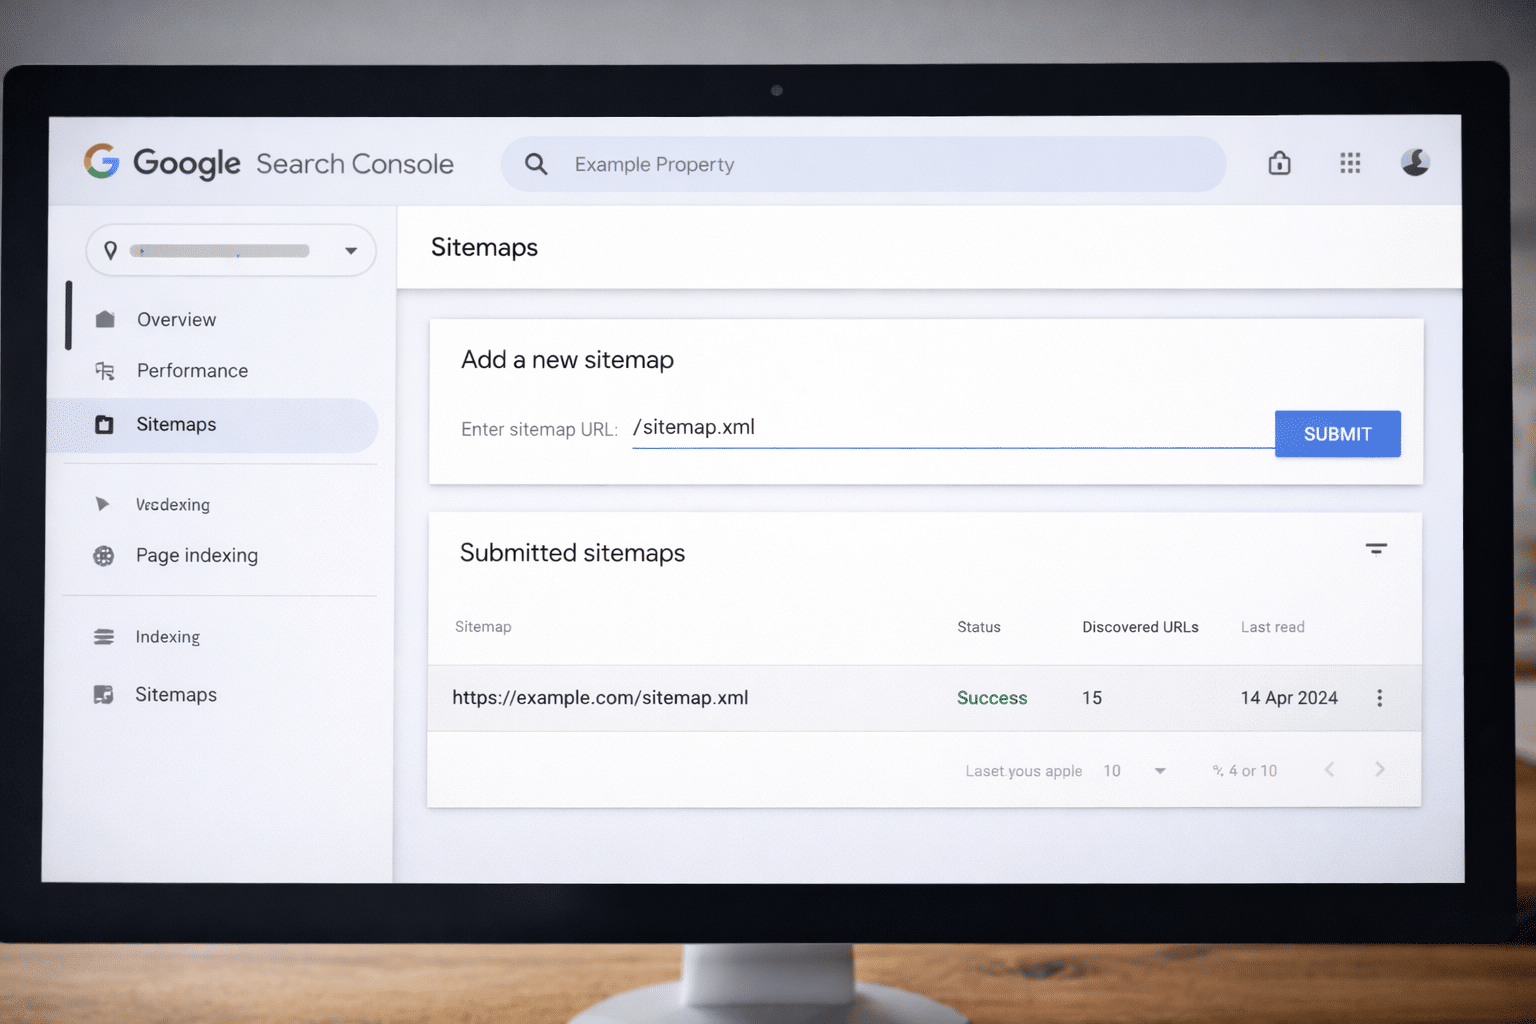Open the Google apps grid
This screenshot has height=1024, width=1536.
point(1350,163)
